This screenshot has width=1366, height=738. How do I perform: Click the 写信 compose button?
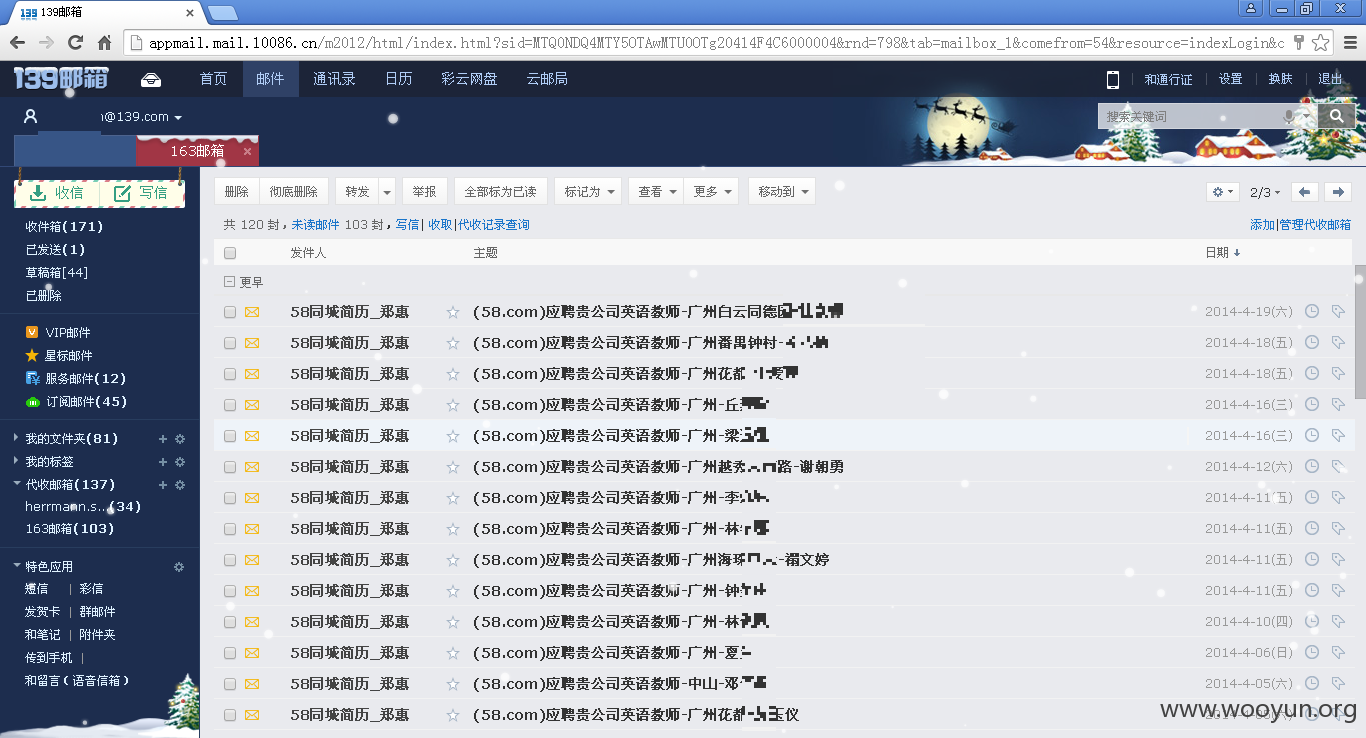pos(142,193)
